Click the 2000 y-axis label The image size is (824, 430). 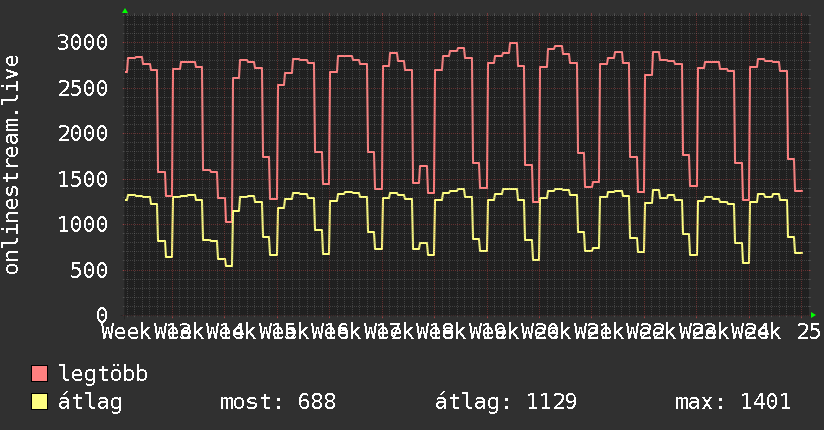coord(83,134)
